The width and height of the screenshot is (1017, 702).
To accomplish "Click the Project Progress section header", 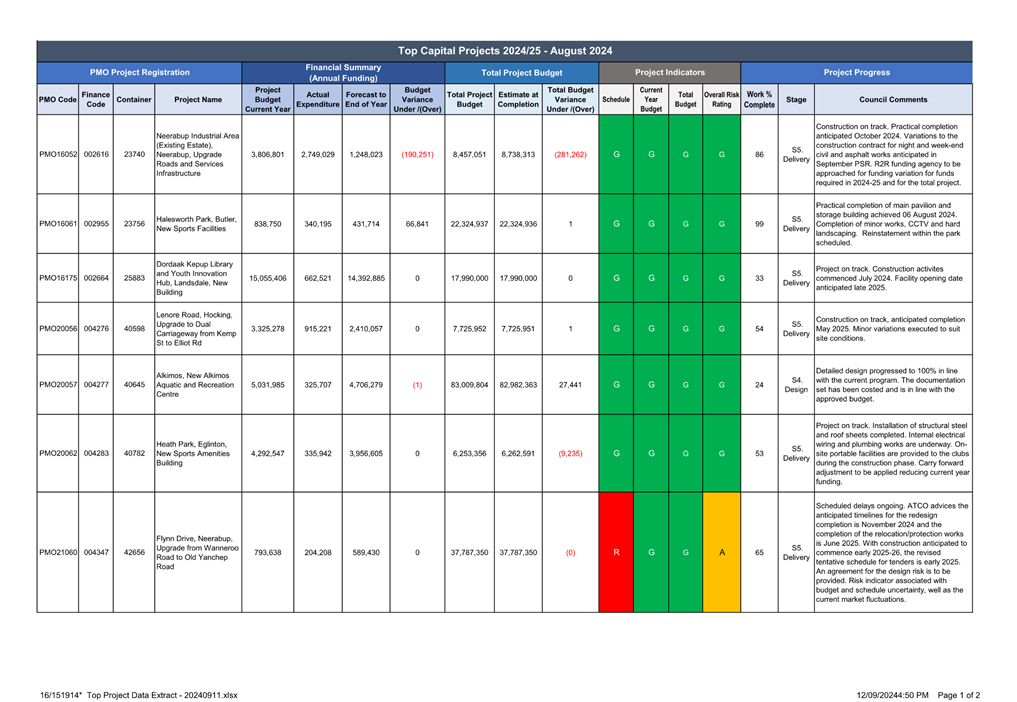I will point(856,73).
